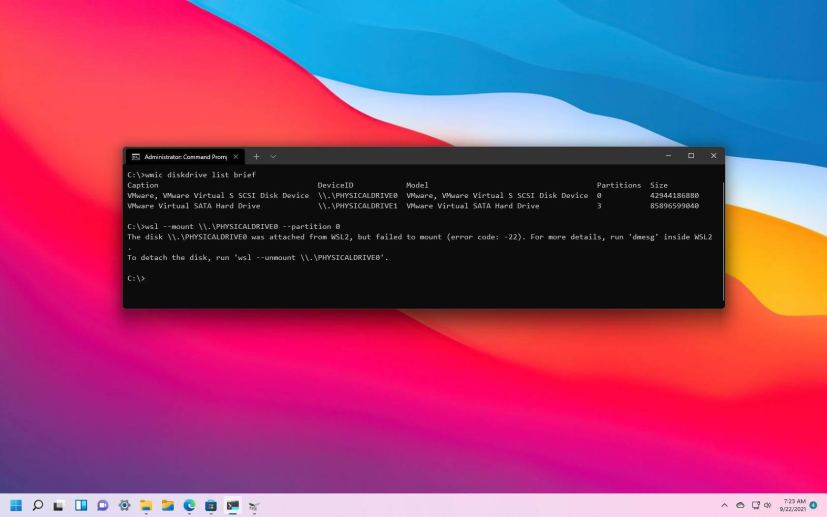Open Microsoft Edge from taskbar
This screenshot has height=517, width=827.
(189, 505)
